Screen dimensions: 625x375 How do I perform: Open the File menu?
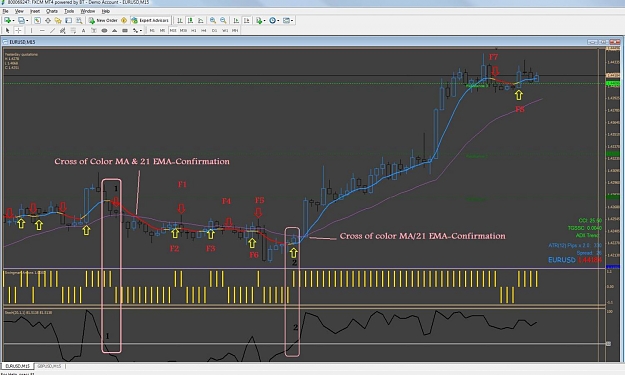[6, 11]
